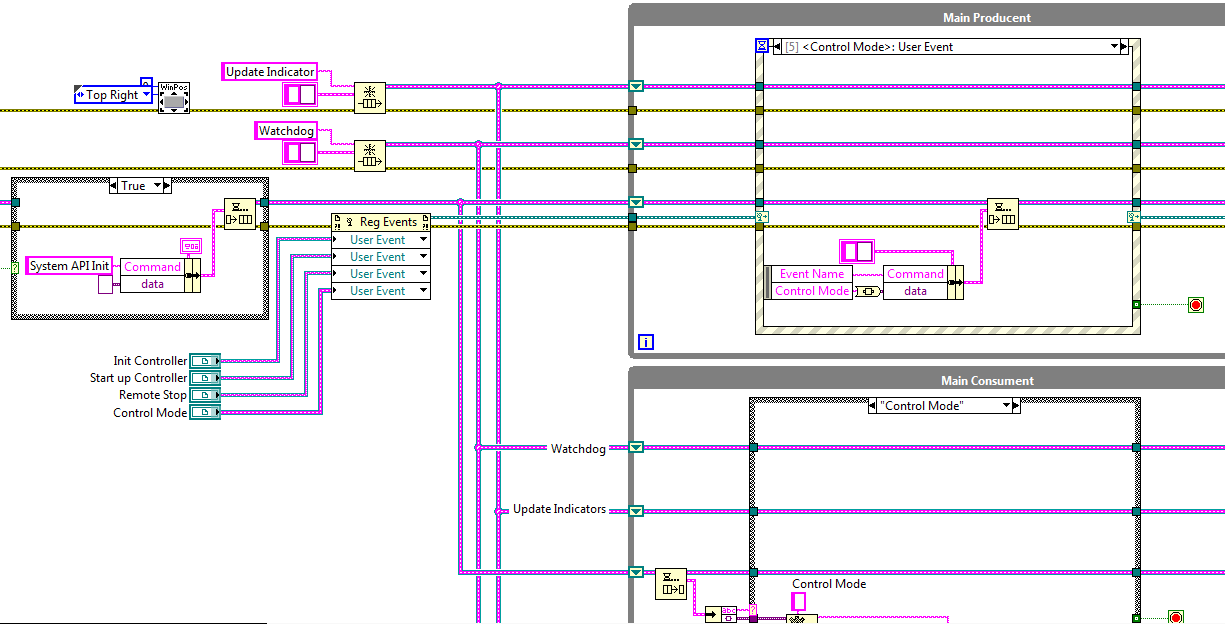Select the Obtain Queue node beside Watchdog
Viewport: 1225px width, 624px height.
[x=370, y=155]
